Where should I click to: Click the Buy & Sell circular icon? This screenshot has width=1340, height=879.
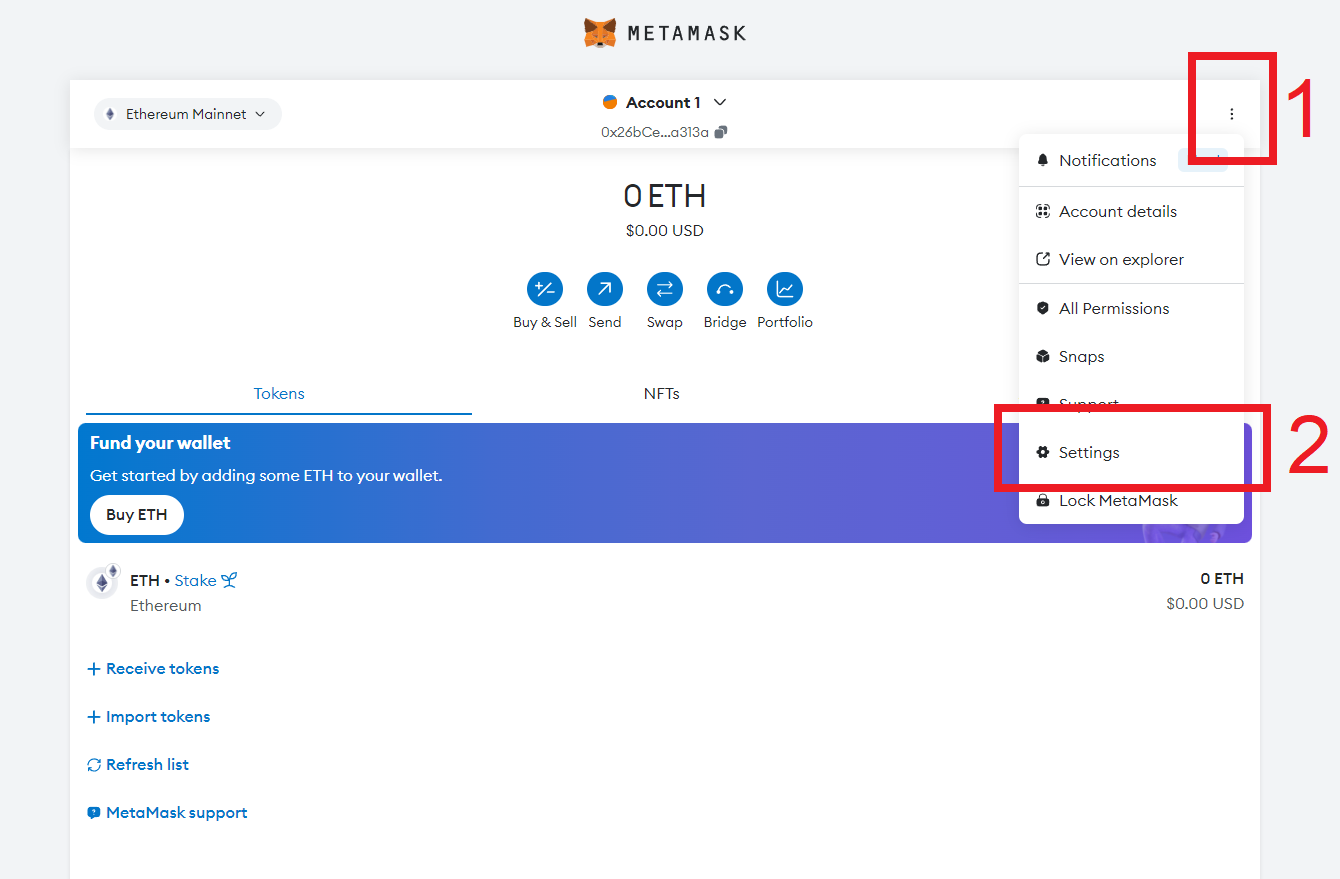point(545,290)
